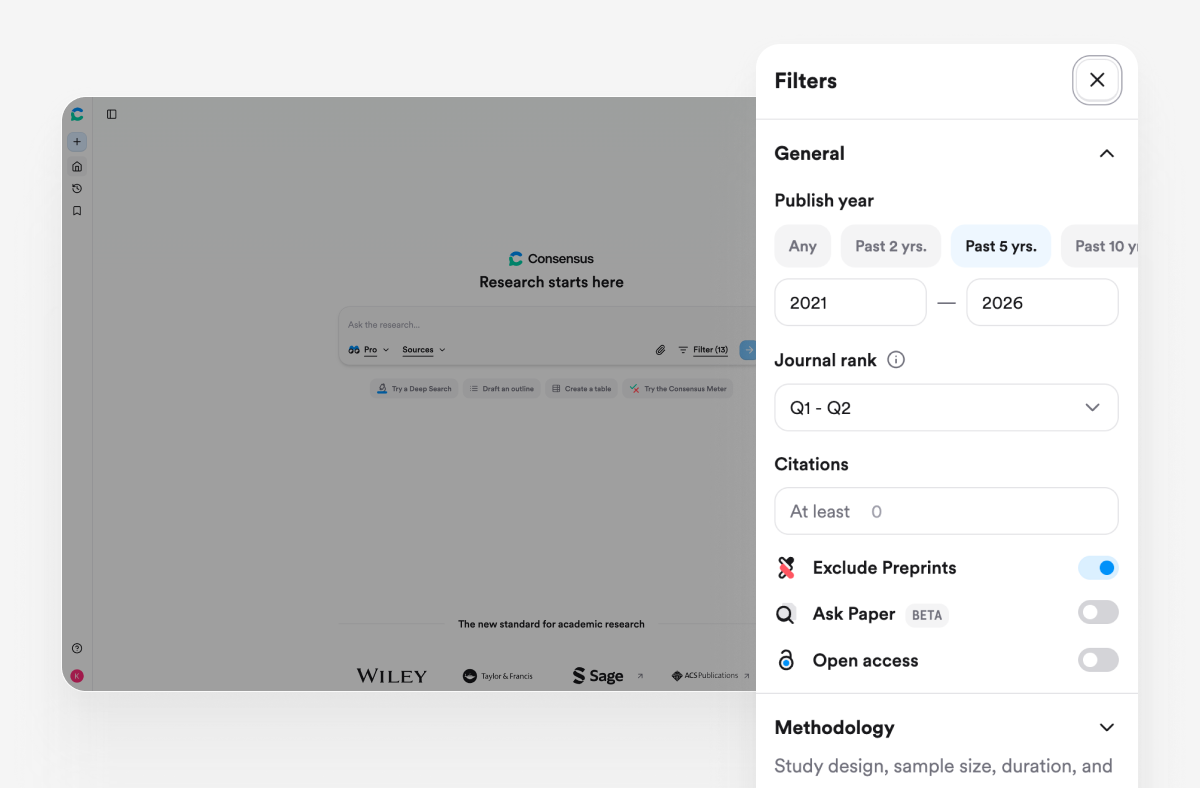Click the Citations at least field
The height and width of the screenshot is (788, 1200).
pyautogui.click(x=946, y=511)
